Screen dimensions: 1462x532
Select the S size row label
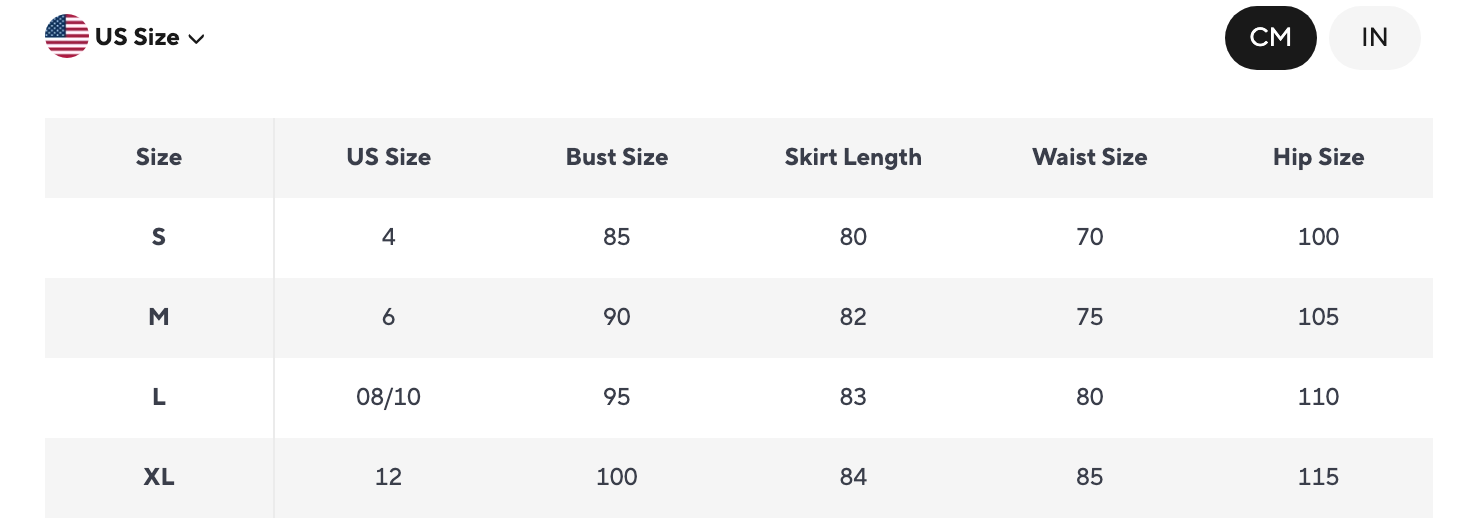(159, 237)
